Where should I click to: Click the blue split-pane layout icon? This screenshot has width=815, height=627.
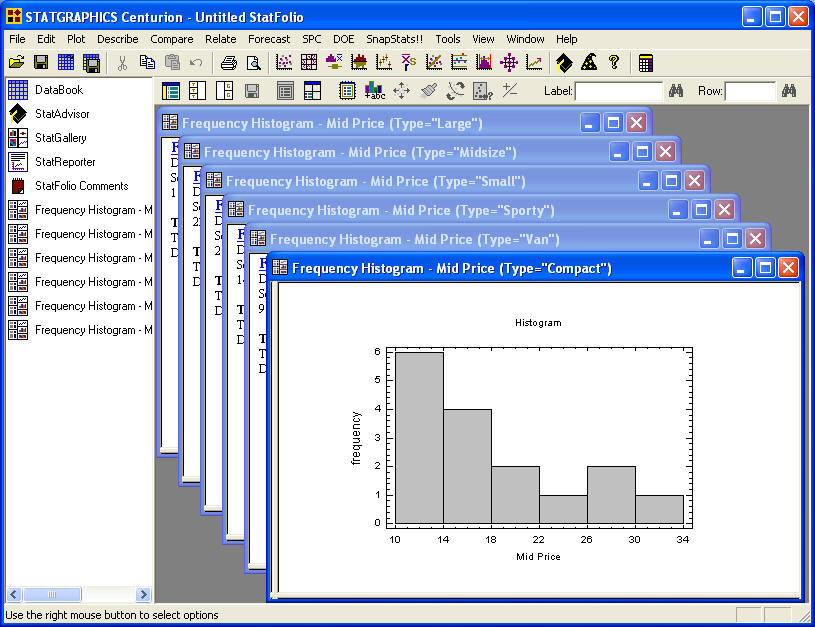click(312, 91)
